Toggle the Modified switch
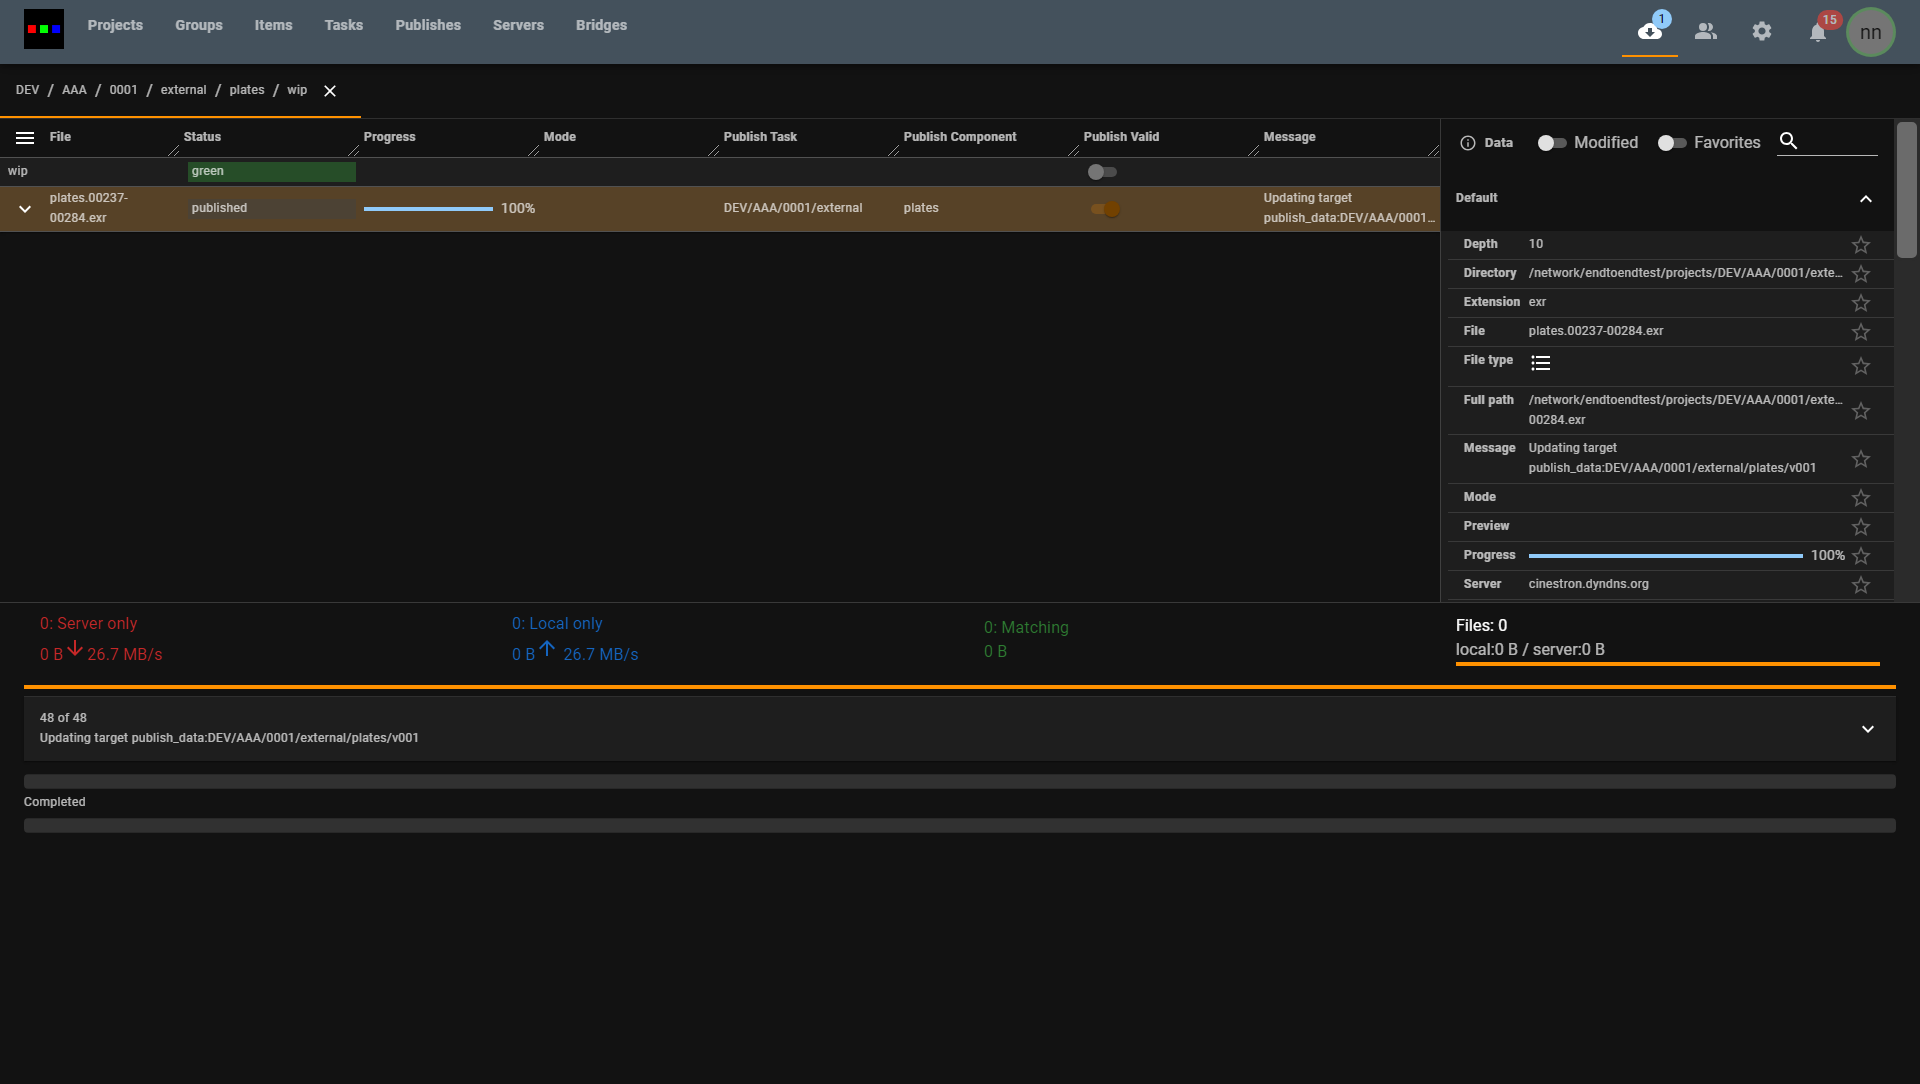 pos(1552,143)
